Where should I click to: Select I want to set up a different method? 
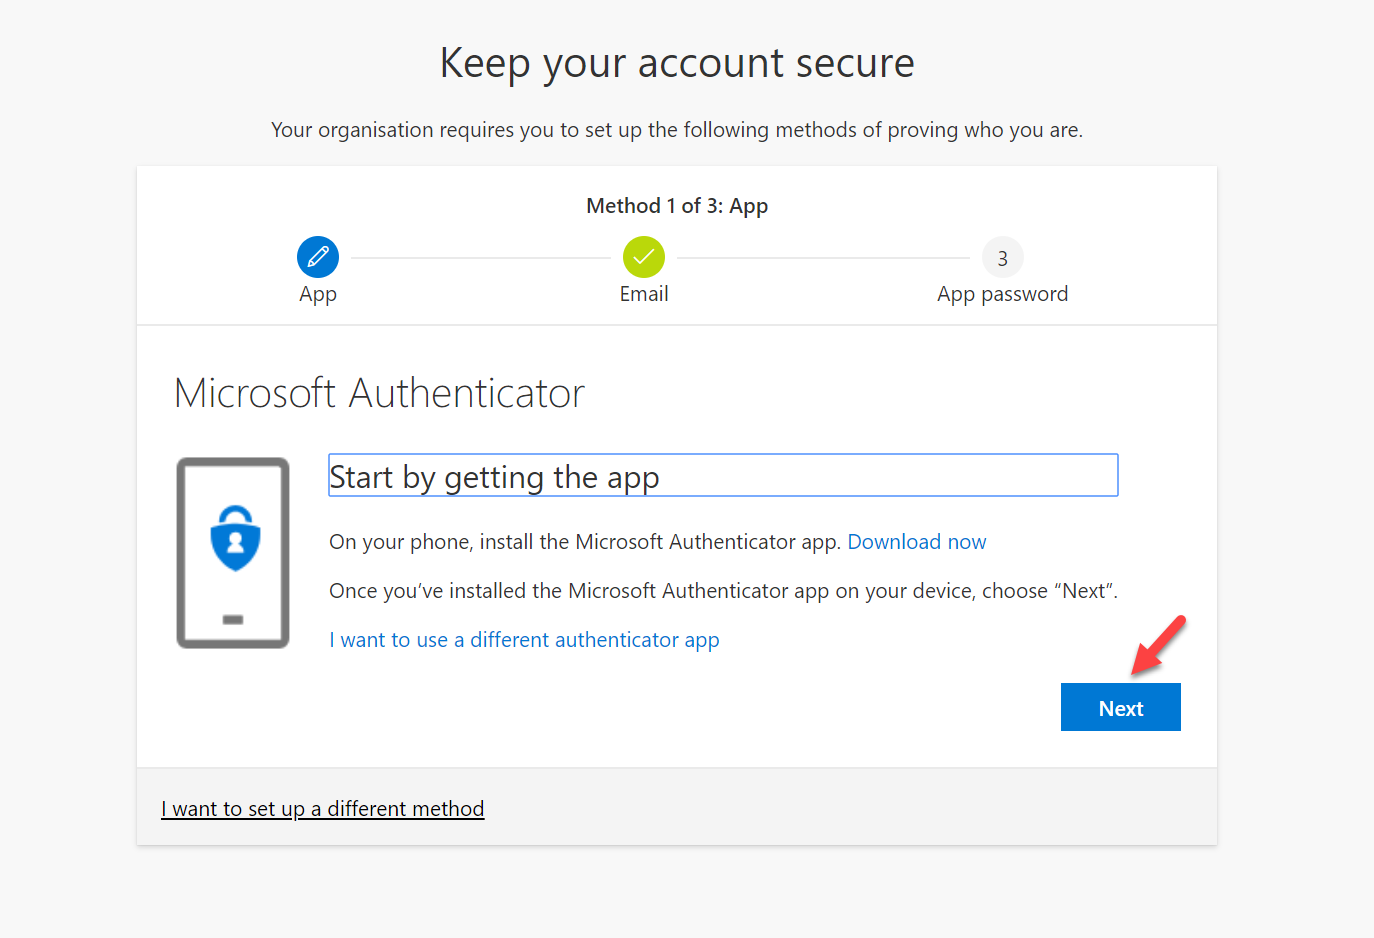click(323, 808)
